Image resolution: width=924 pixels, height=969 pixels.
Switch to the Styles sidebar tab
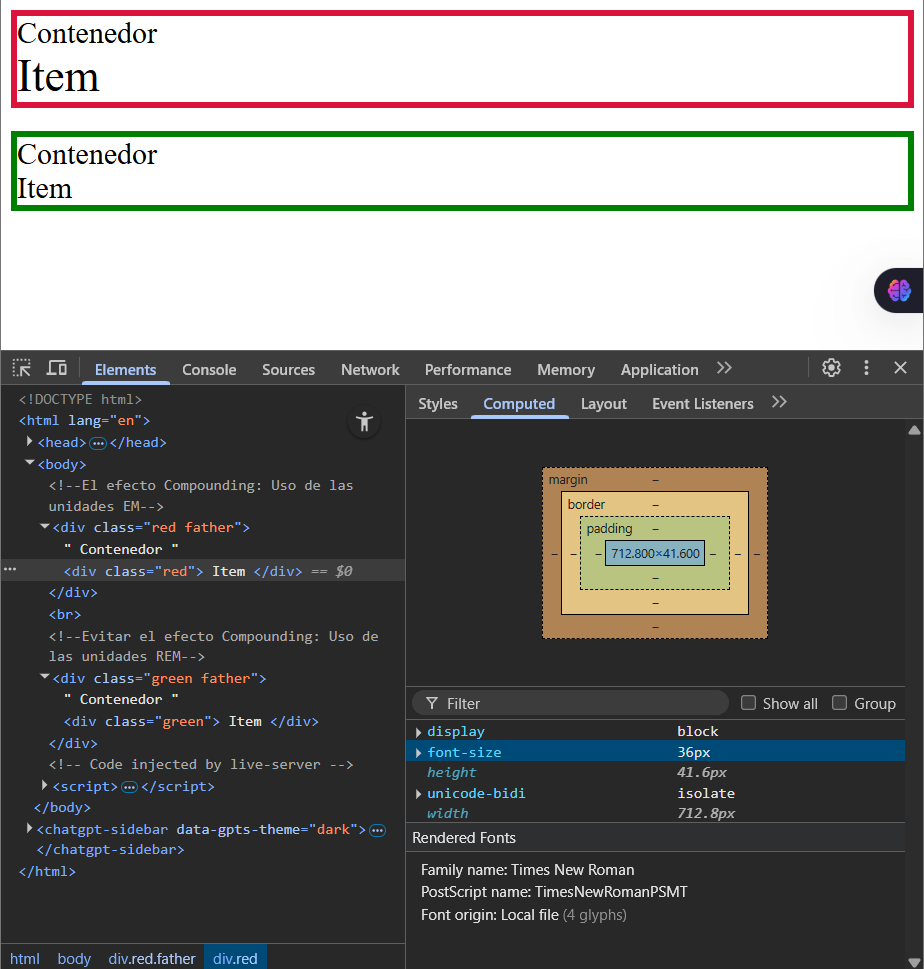tap(438, 404)
